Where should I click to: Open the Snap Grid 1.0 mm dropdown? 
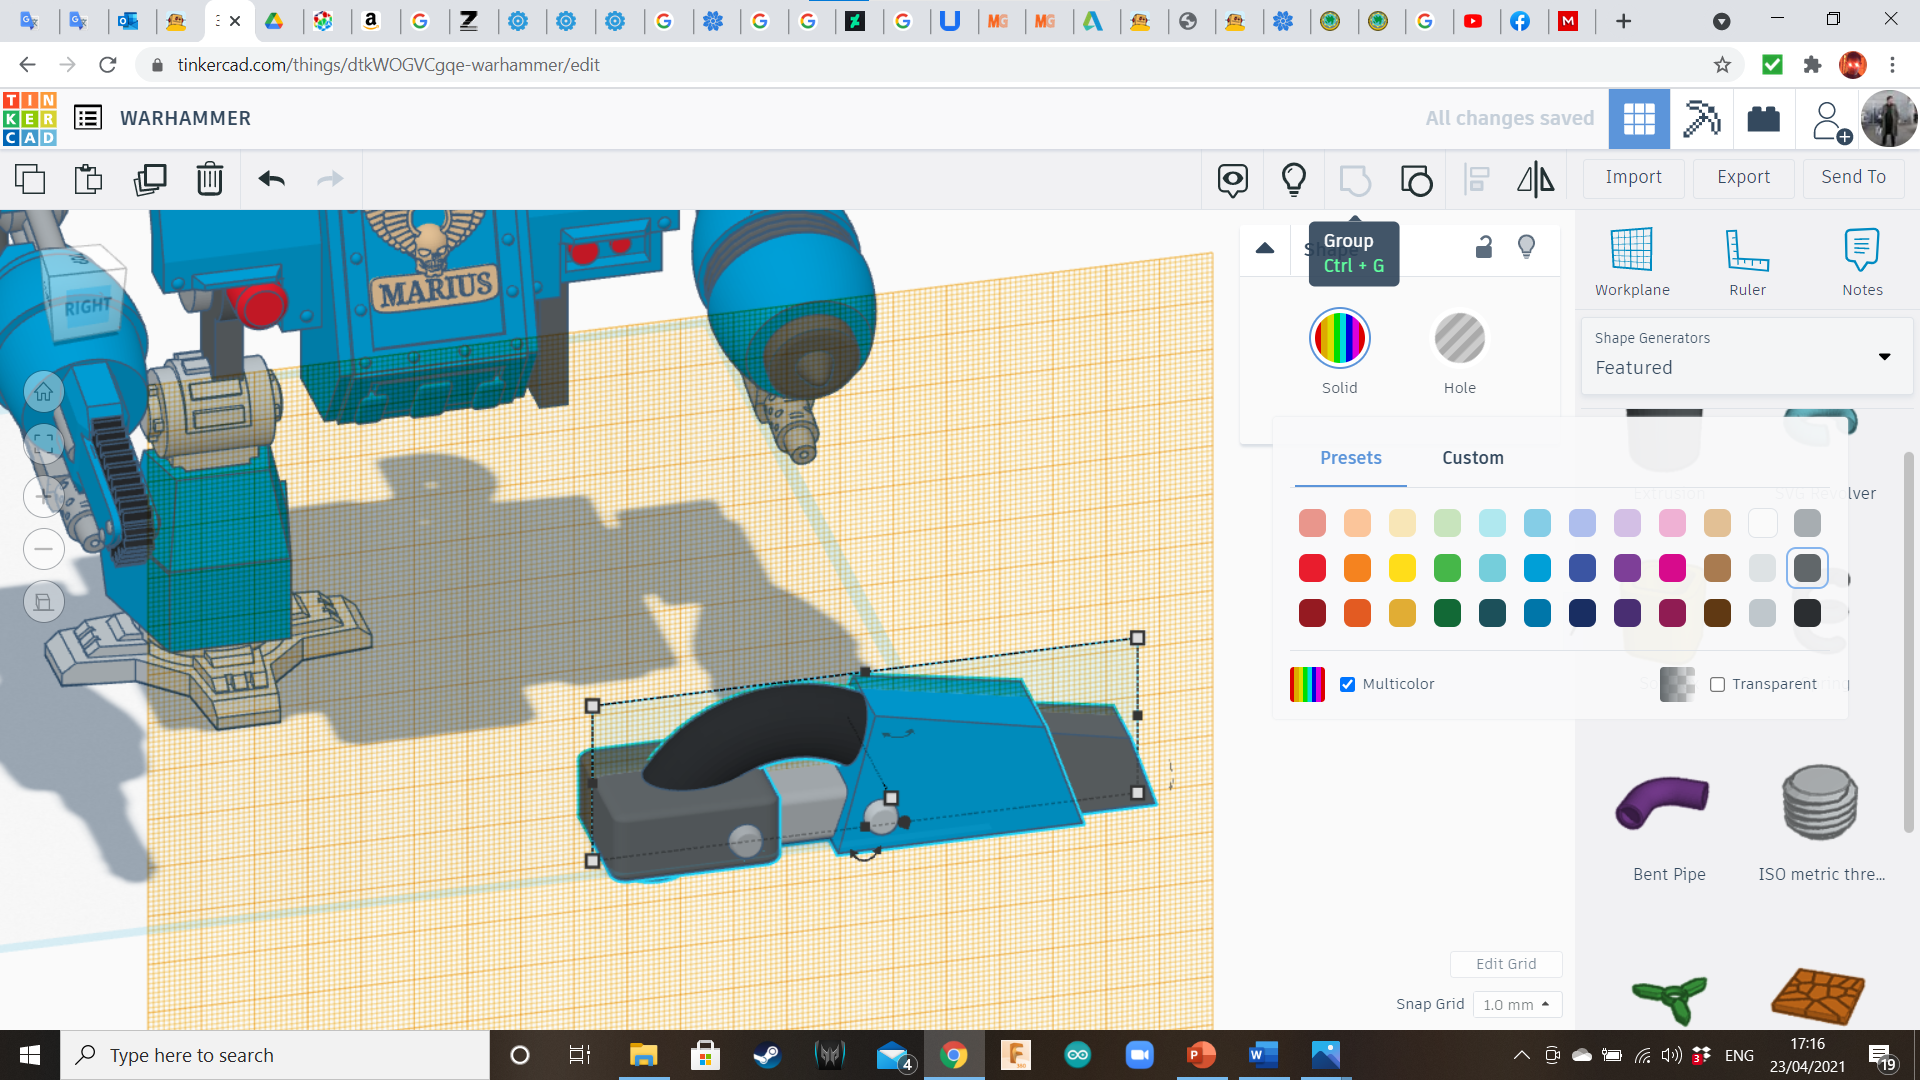[1516, 1004]
